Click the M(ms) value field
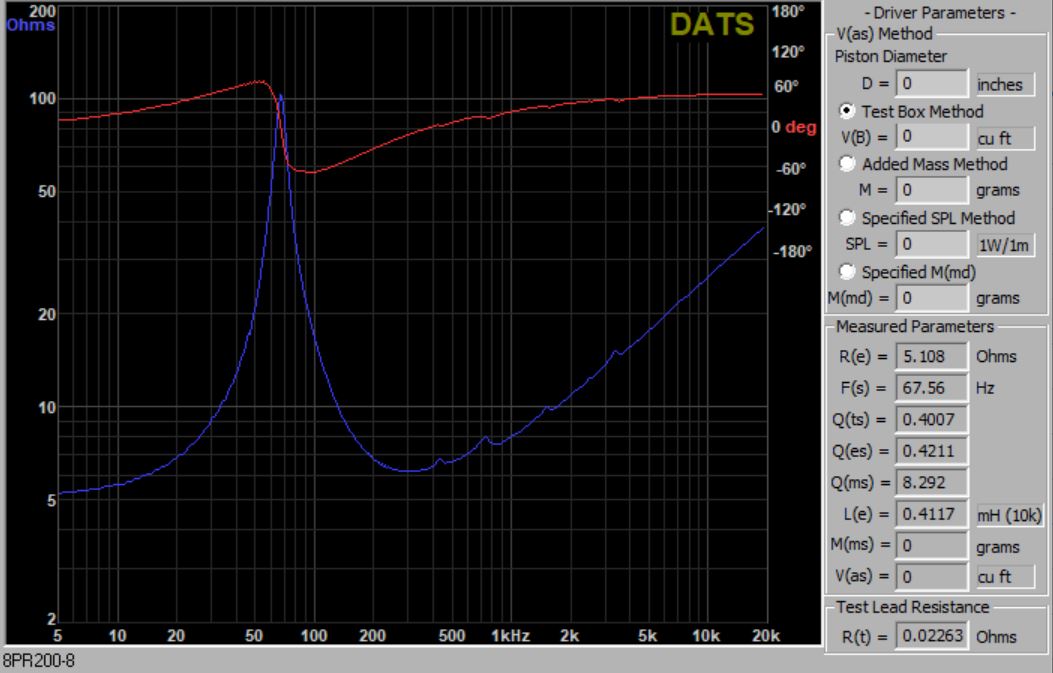The width and height of the screenshot is (1053, 673). 931,545
